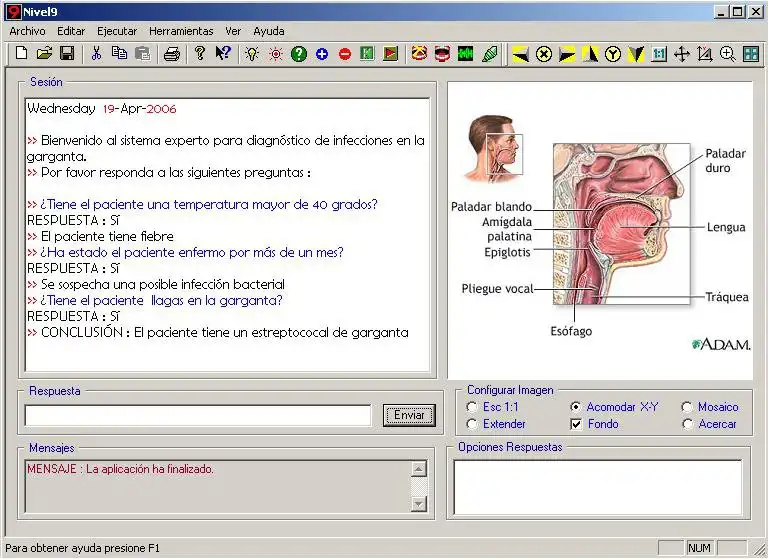The image size is (768, 559).
Task: Click the 'El paciente tiene fiebre' line
Action: coord(100,236)
